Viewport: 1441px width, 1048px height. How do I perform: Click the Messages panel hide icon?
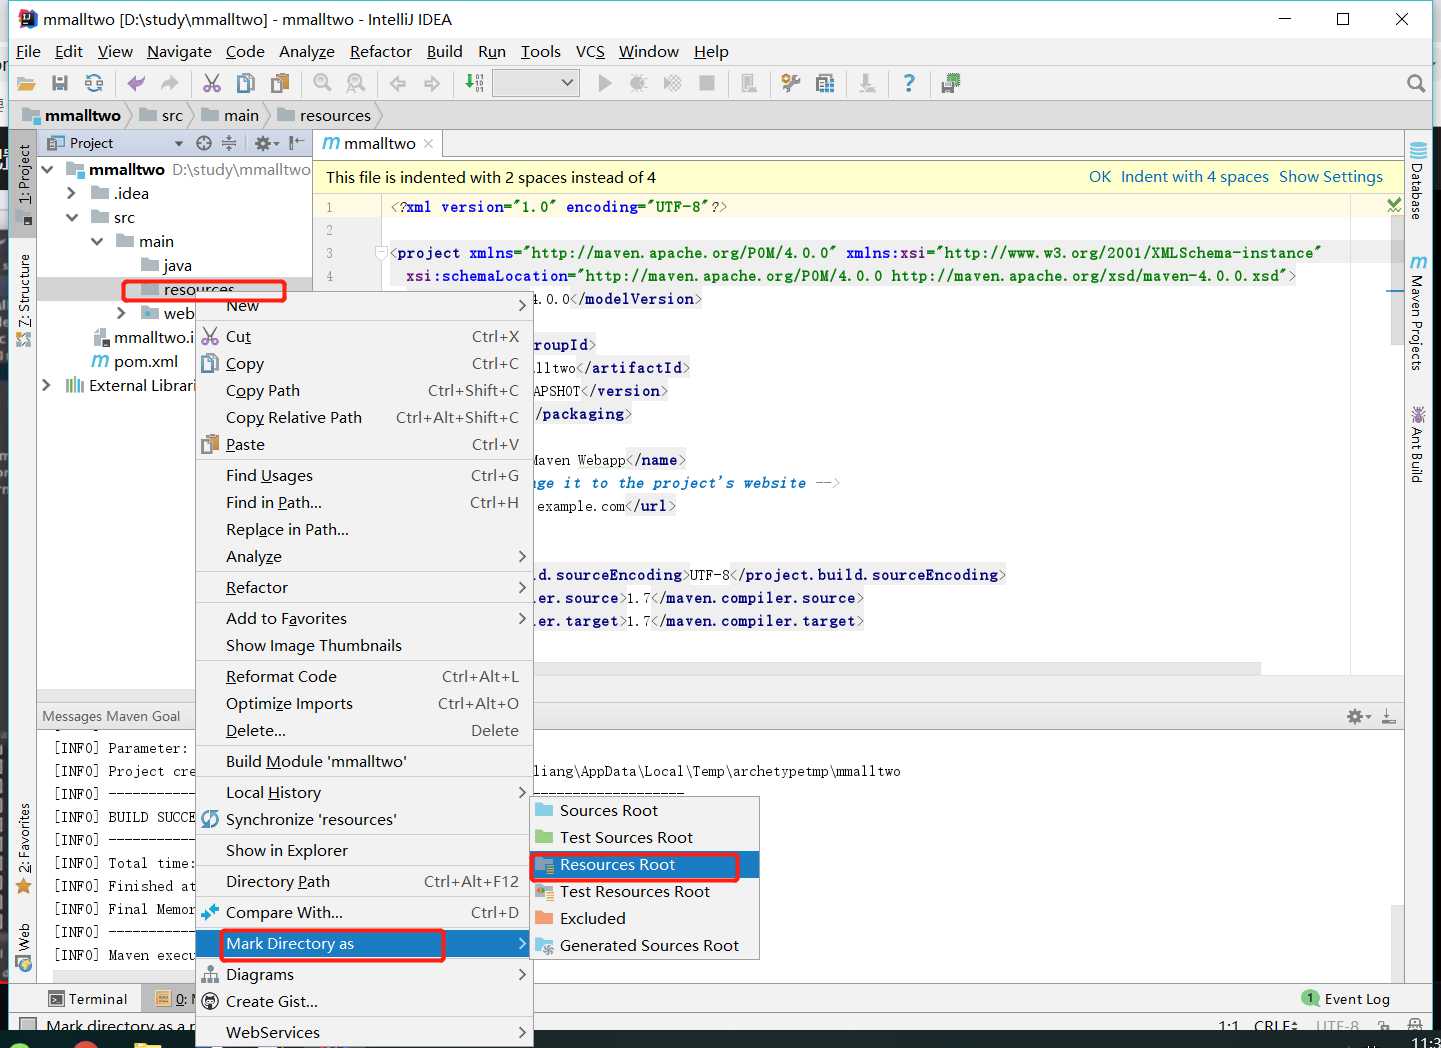tap(1388, 717)
